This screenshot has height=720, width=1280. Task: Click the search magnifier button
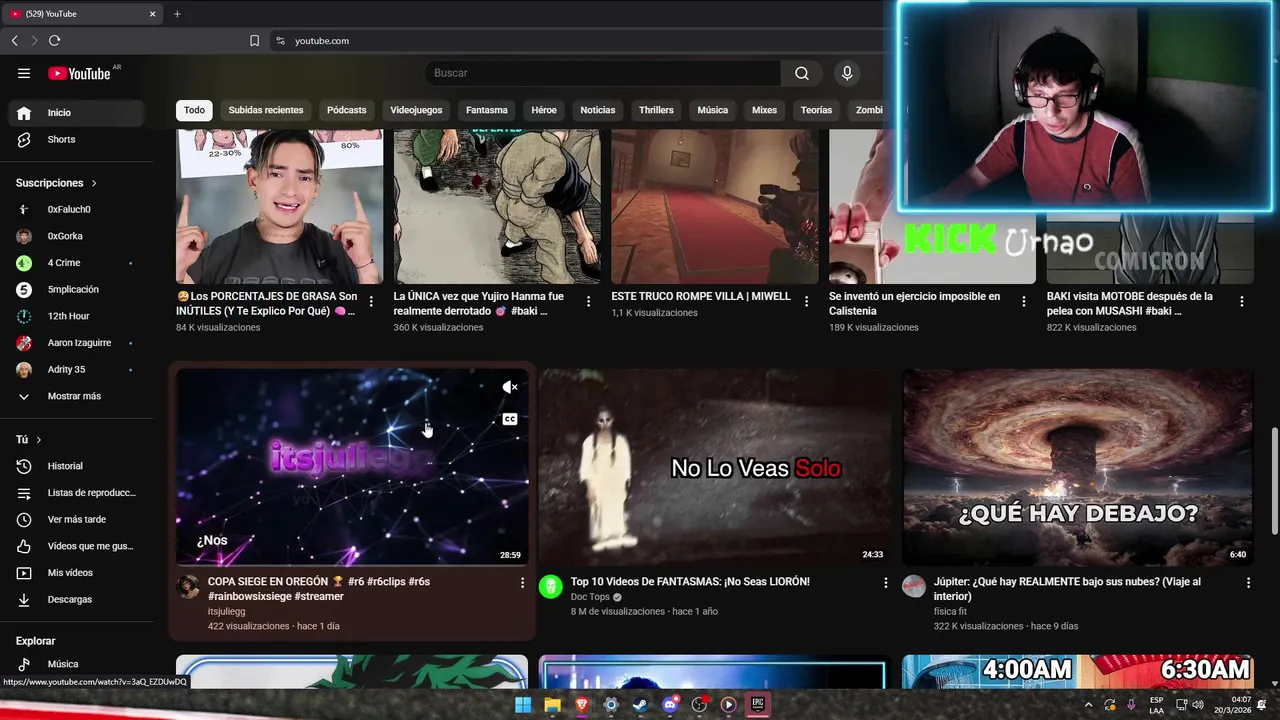[801, 73]
